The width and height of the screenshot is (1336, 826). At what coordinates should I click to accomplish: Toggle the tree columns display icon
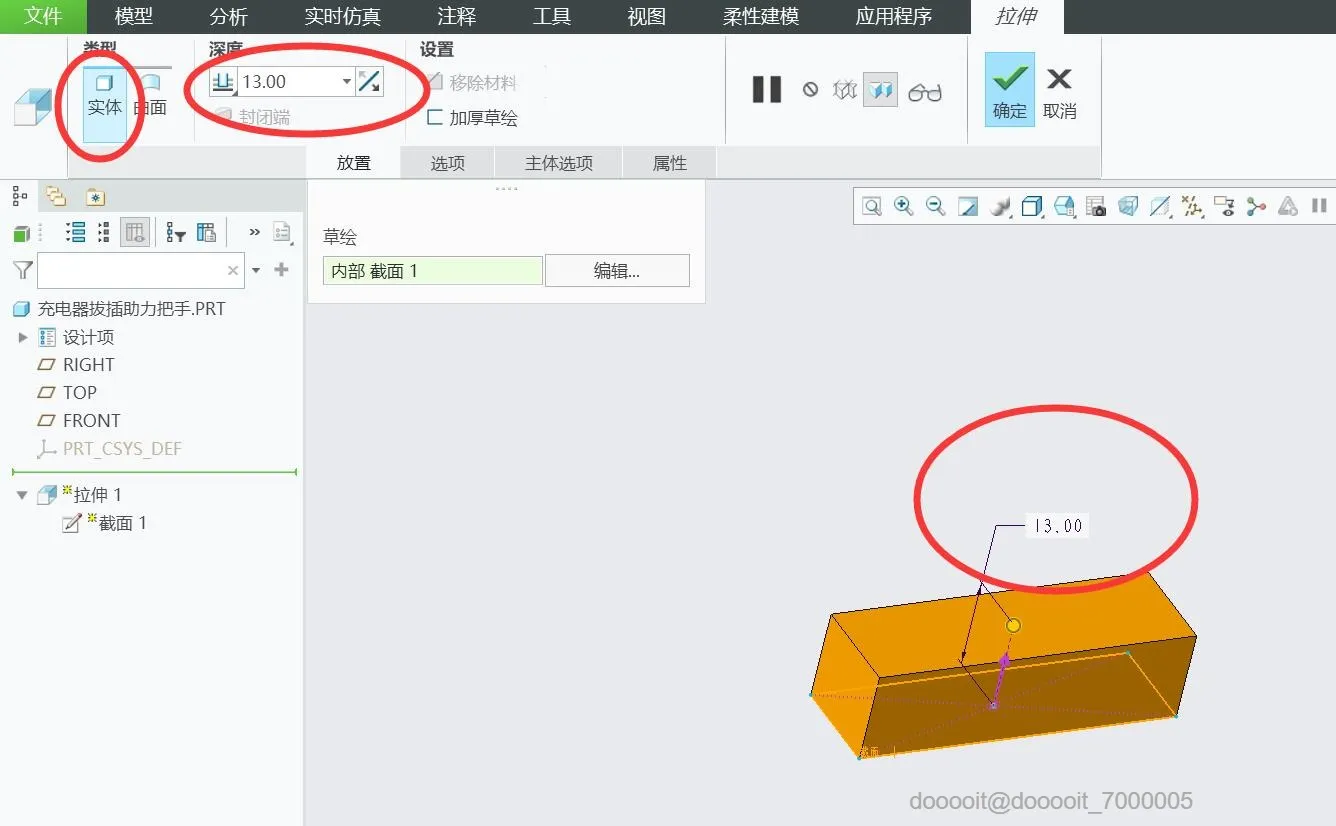pyautogui.click(x=135, y=233)
